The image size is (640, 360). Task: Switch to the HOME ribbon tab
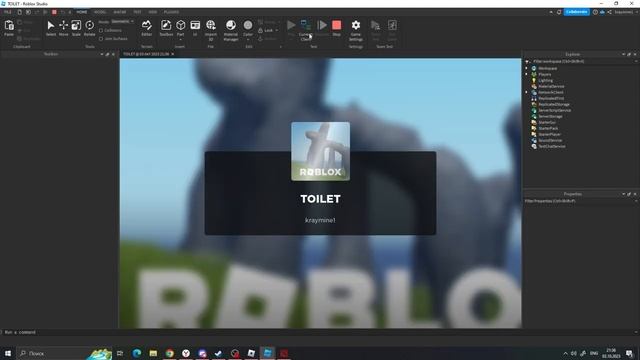[x=82, y=12]
